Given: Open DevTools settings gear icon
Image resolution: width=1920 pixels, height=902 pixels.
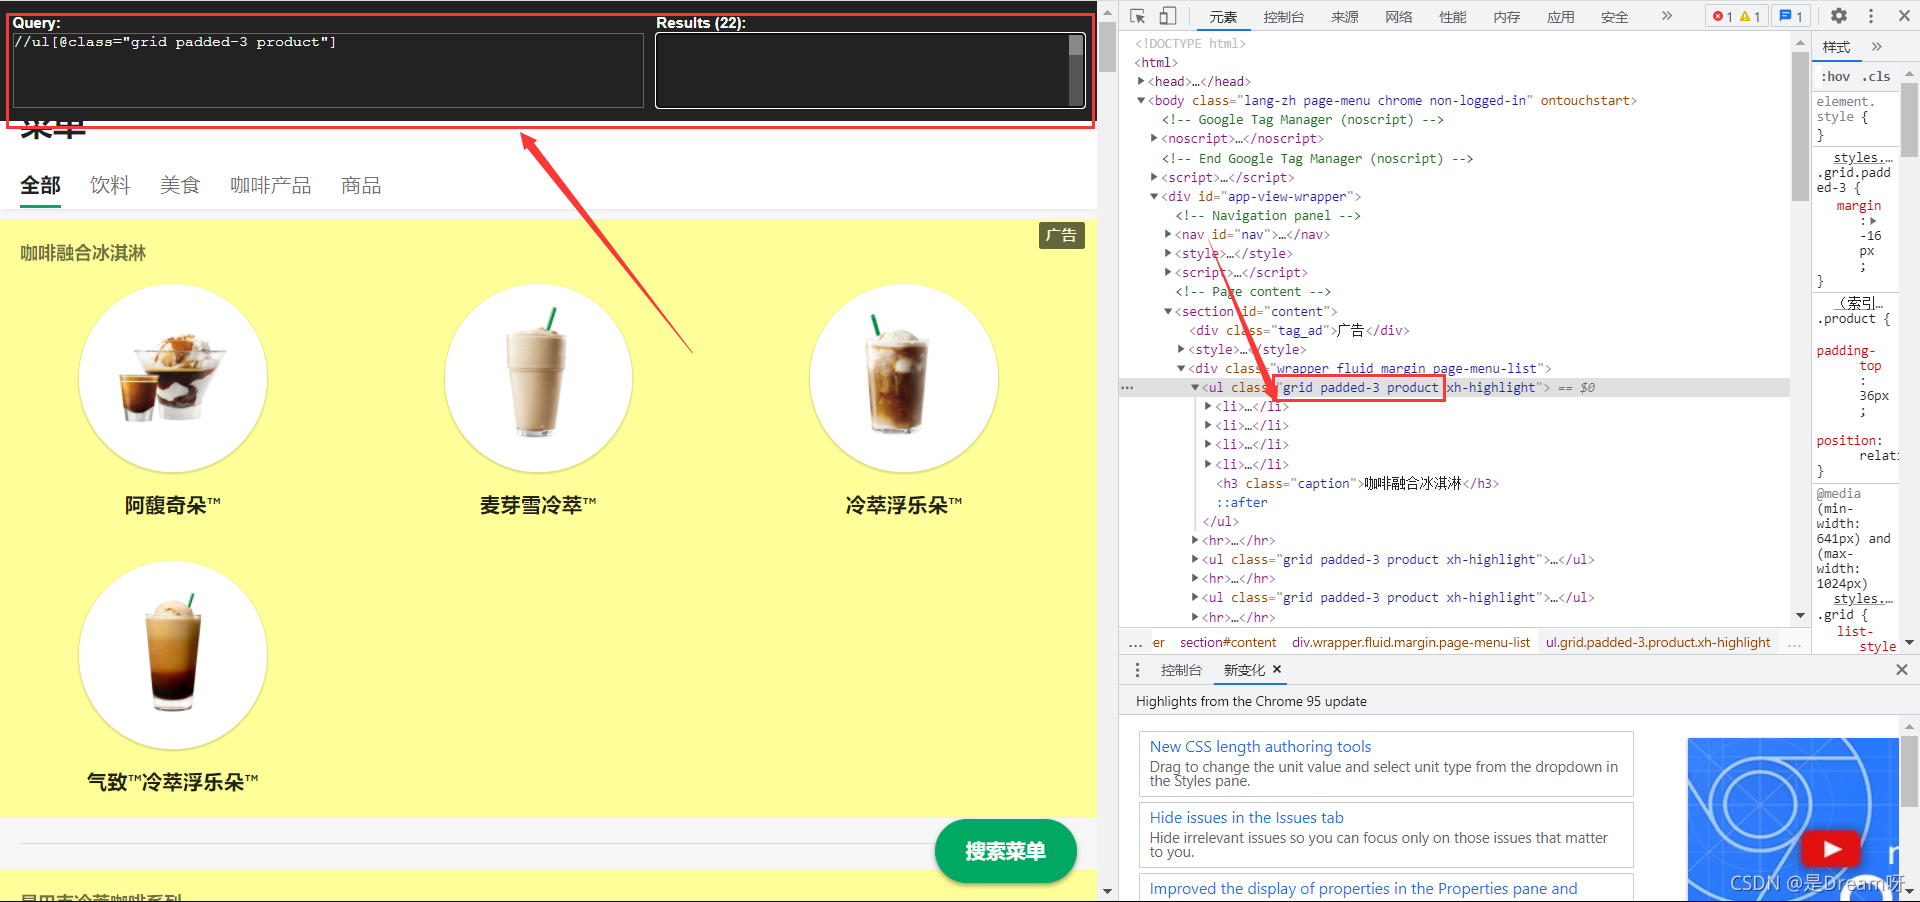Looking at the screenshot, I should [x=1839, y=16].
